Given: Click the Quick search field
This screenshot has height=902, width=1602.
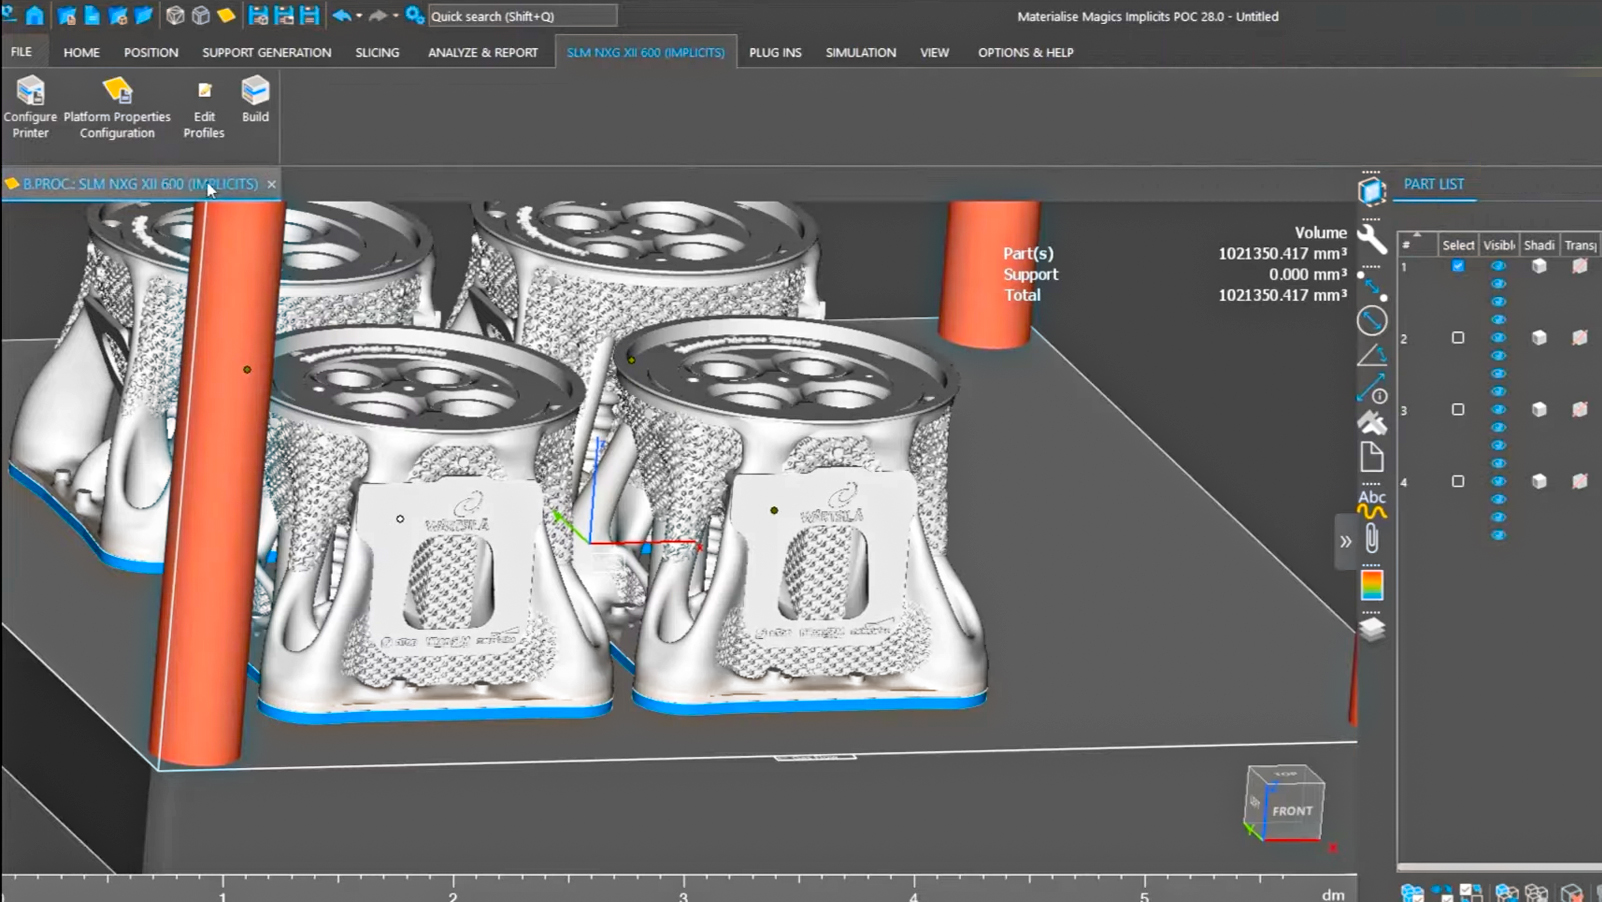Looking at the screenshot, I should coord(522,16).
